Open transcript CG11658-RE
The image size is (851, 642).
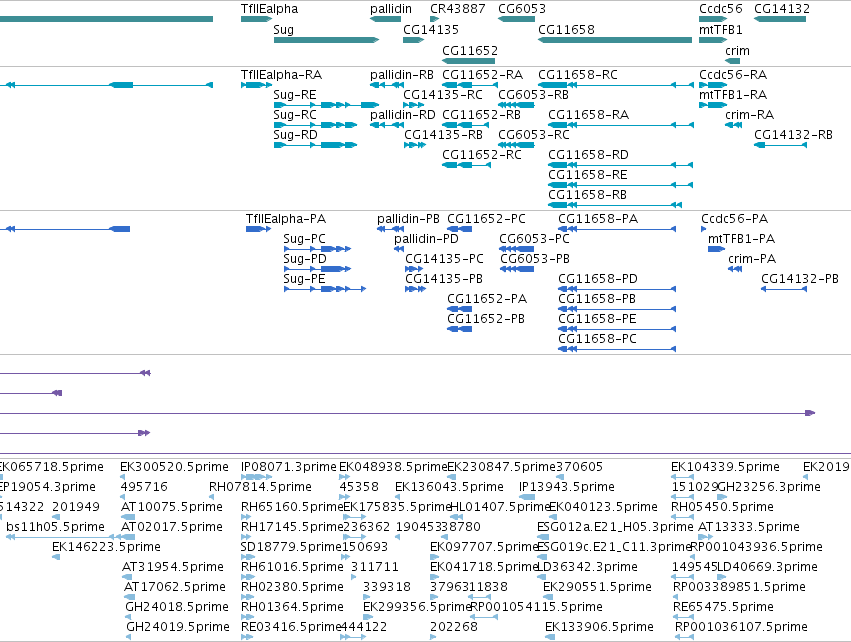(588, 175)
